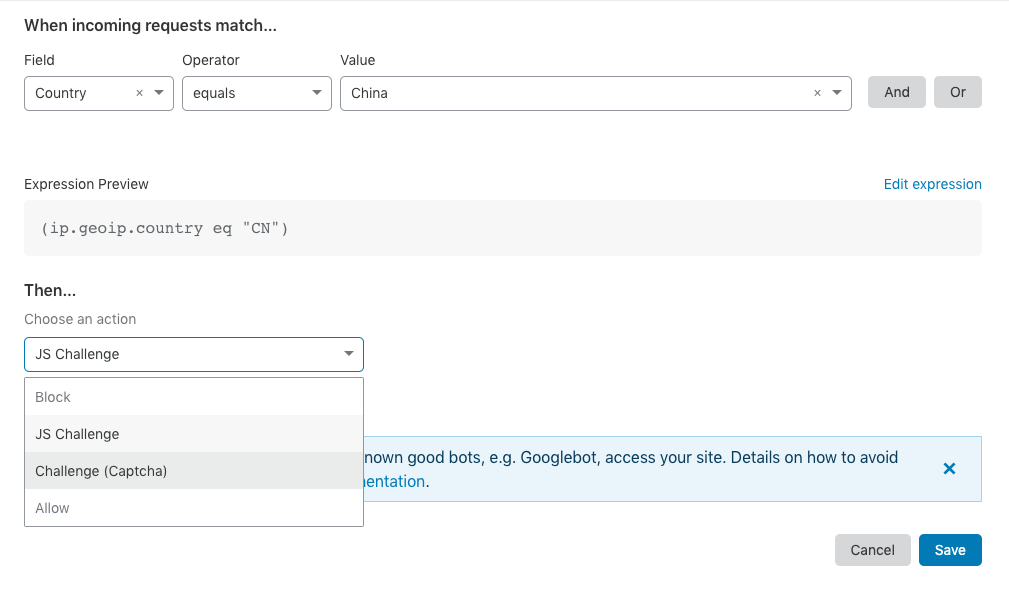This screenshot has height=593, width=1009.
Task: Cancel the firewall rule
Action: click(873, 550)
